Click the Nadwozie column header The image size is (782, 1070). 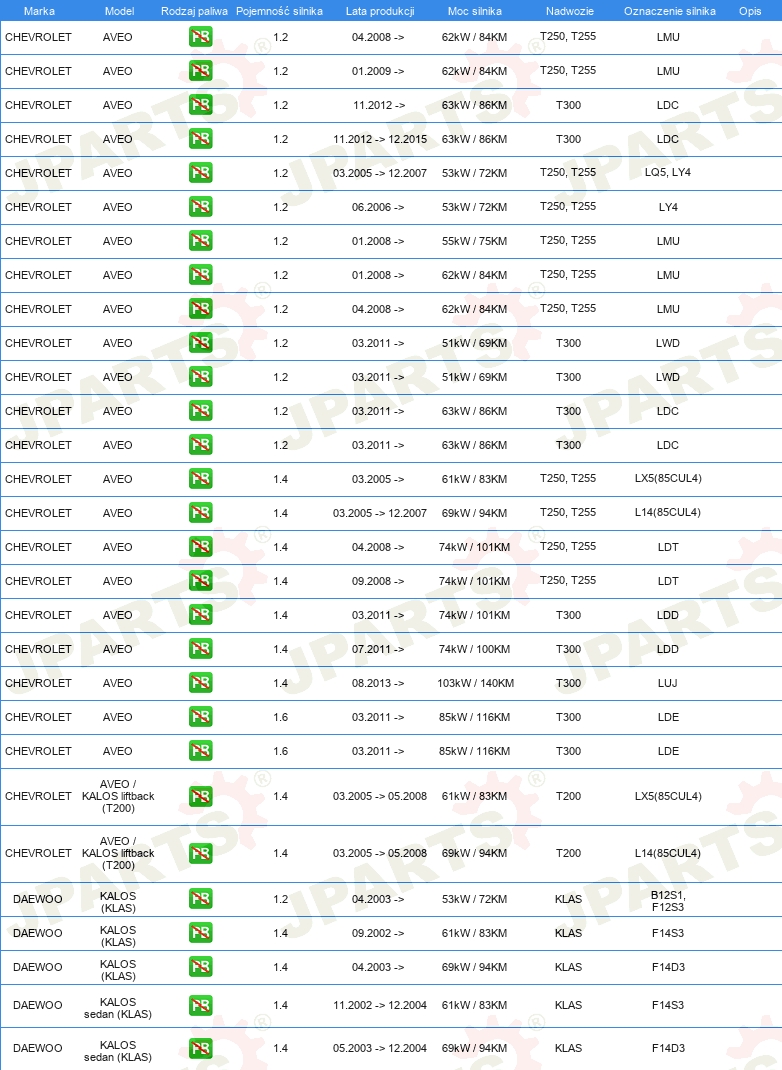[570, 11]
